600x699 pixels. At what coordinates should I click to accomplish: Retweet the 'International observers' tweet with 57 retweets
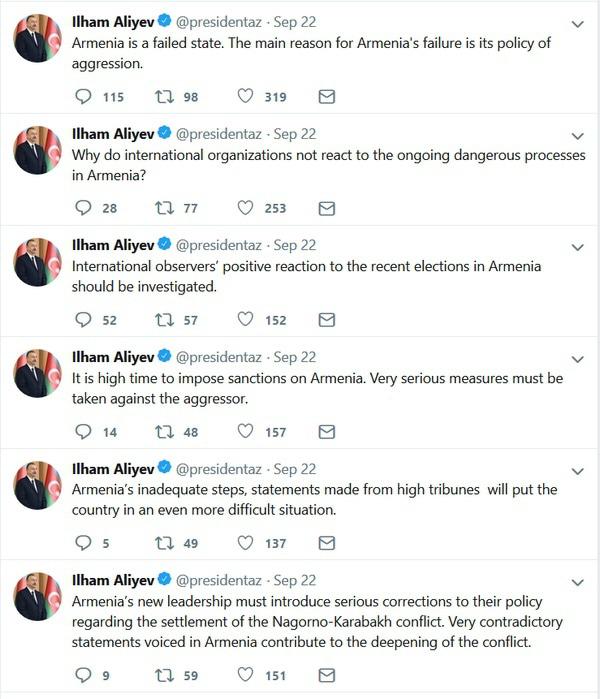(x=163, y=320)
